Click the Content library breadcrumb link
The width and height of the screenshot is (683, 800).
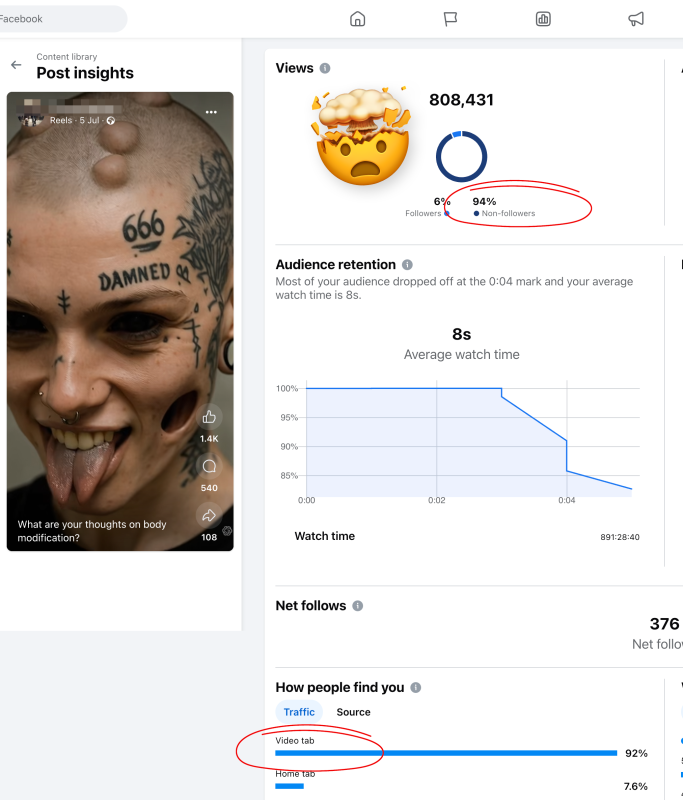pyautogui.click(x=66, y=57)
